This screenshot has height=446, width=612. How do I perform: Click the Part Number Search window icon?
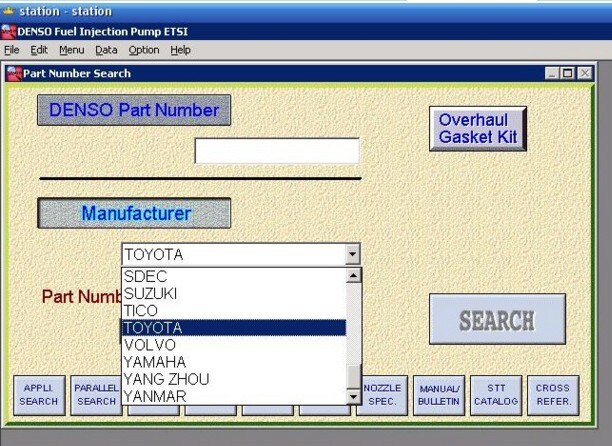[x=14, y=73]
